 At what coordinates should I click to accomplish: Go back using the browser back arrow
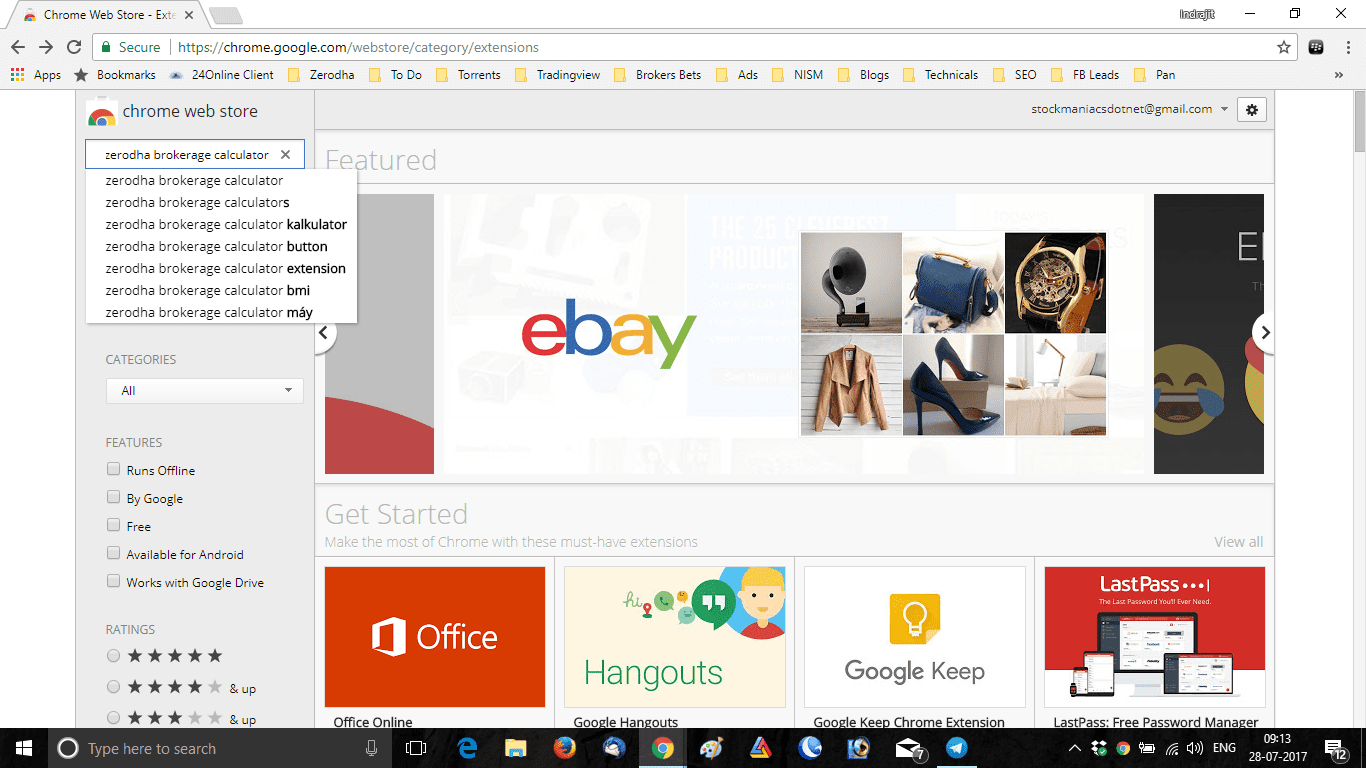[18, 47]
